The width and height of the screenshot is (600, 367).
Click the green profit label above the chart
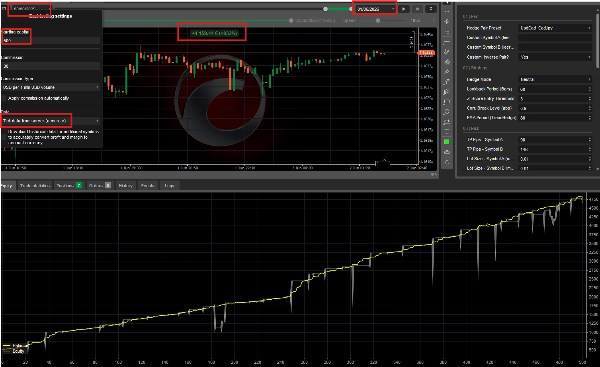214,33
